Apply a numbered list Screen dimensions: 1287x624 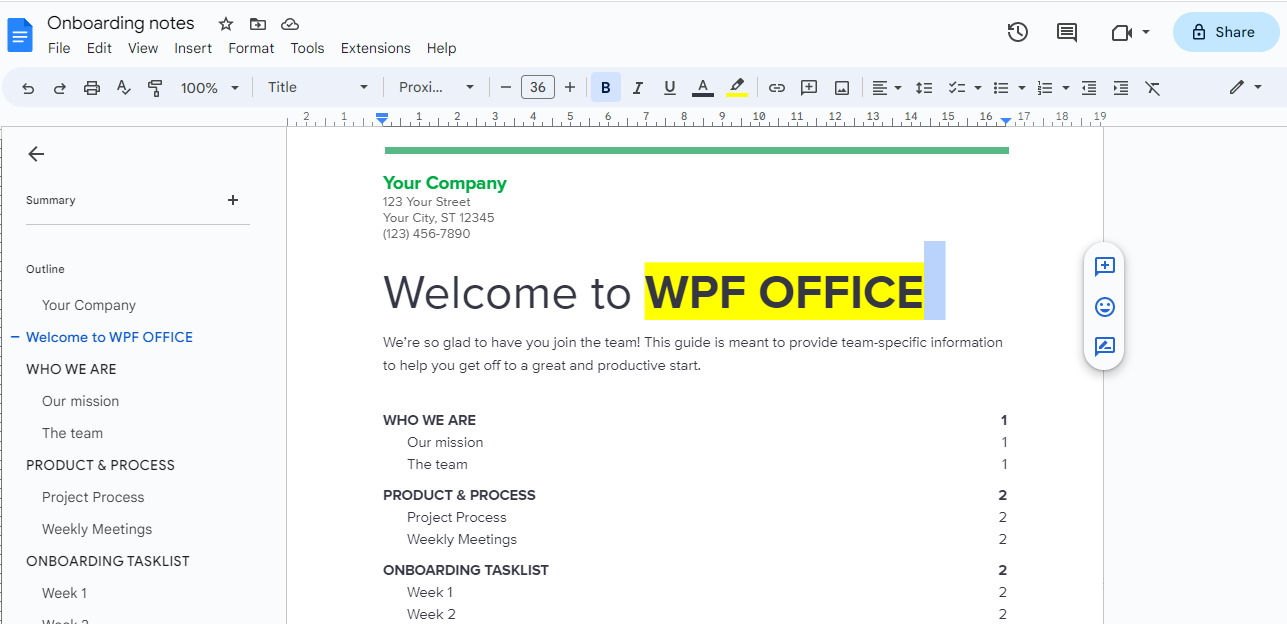pos(1045,88)
